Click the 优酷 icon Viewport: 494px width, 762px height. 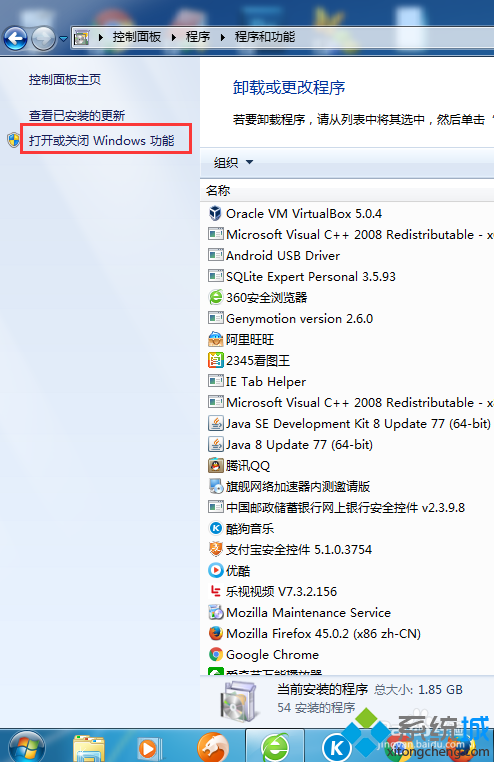tap(215, 570)
